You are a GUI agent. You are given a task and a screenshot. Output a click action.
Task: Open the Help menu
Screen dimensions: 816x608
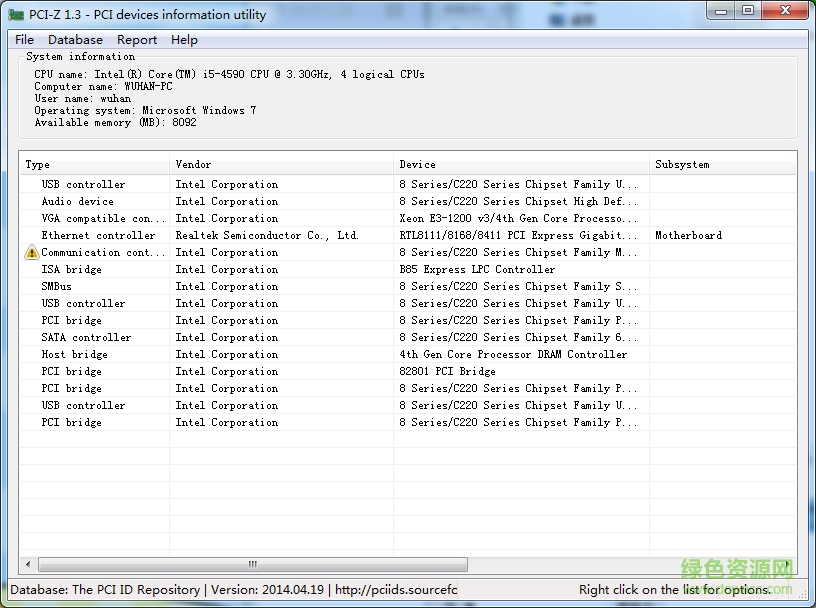click(184, 40)
